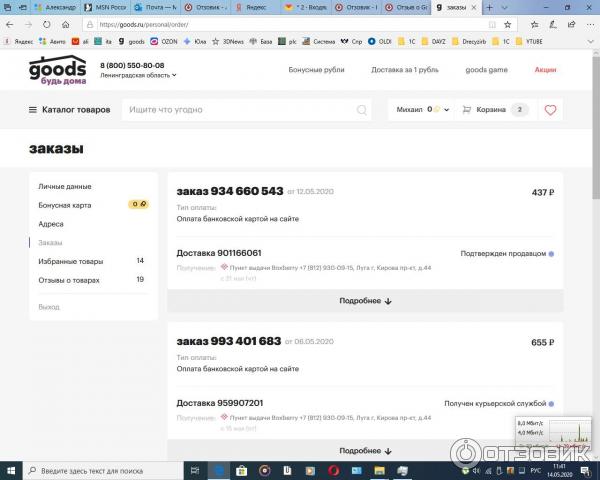Open Windows Start menu
The height and width of the screenshot is (480, 600).
pyautogui.click(x=10, y=469)
